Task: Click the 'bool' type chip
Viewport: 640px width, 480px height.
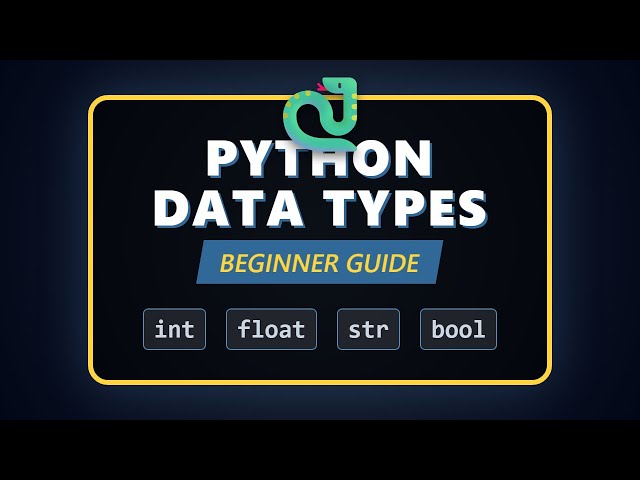Action: pyautogui.click(x=458, y=329)
